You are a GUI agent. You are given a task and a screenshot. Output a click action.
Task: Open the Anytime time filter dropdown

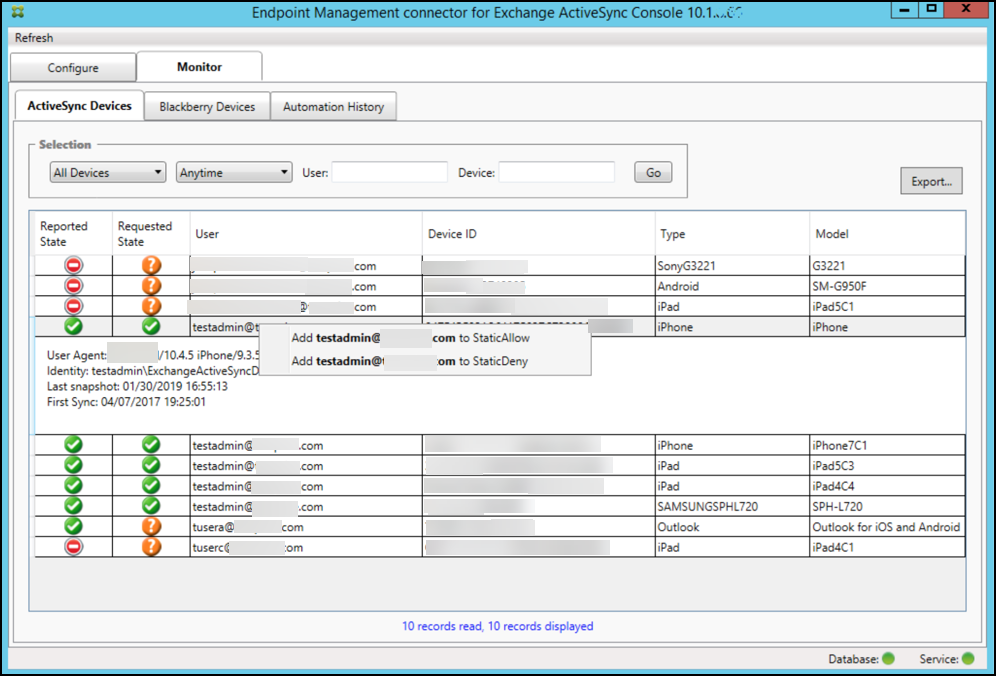[234, 173]
